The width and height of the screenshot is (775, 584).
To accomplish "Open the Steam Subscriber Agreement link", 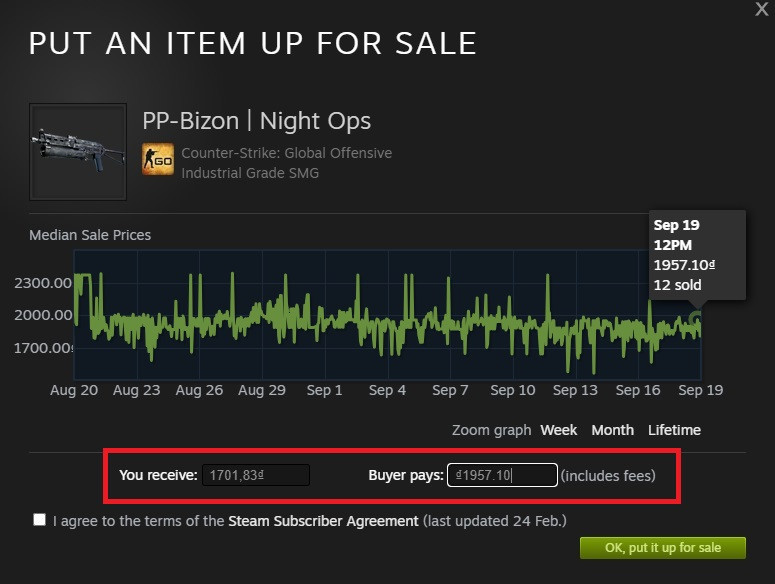I will tap(323, 521).
